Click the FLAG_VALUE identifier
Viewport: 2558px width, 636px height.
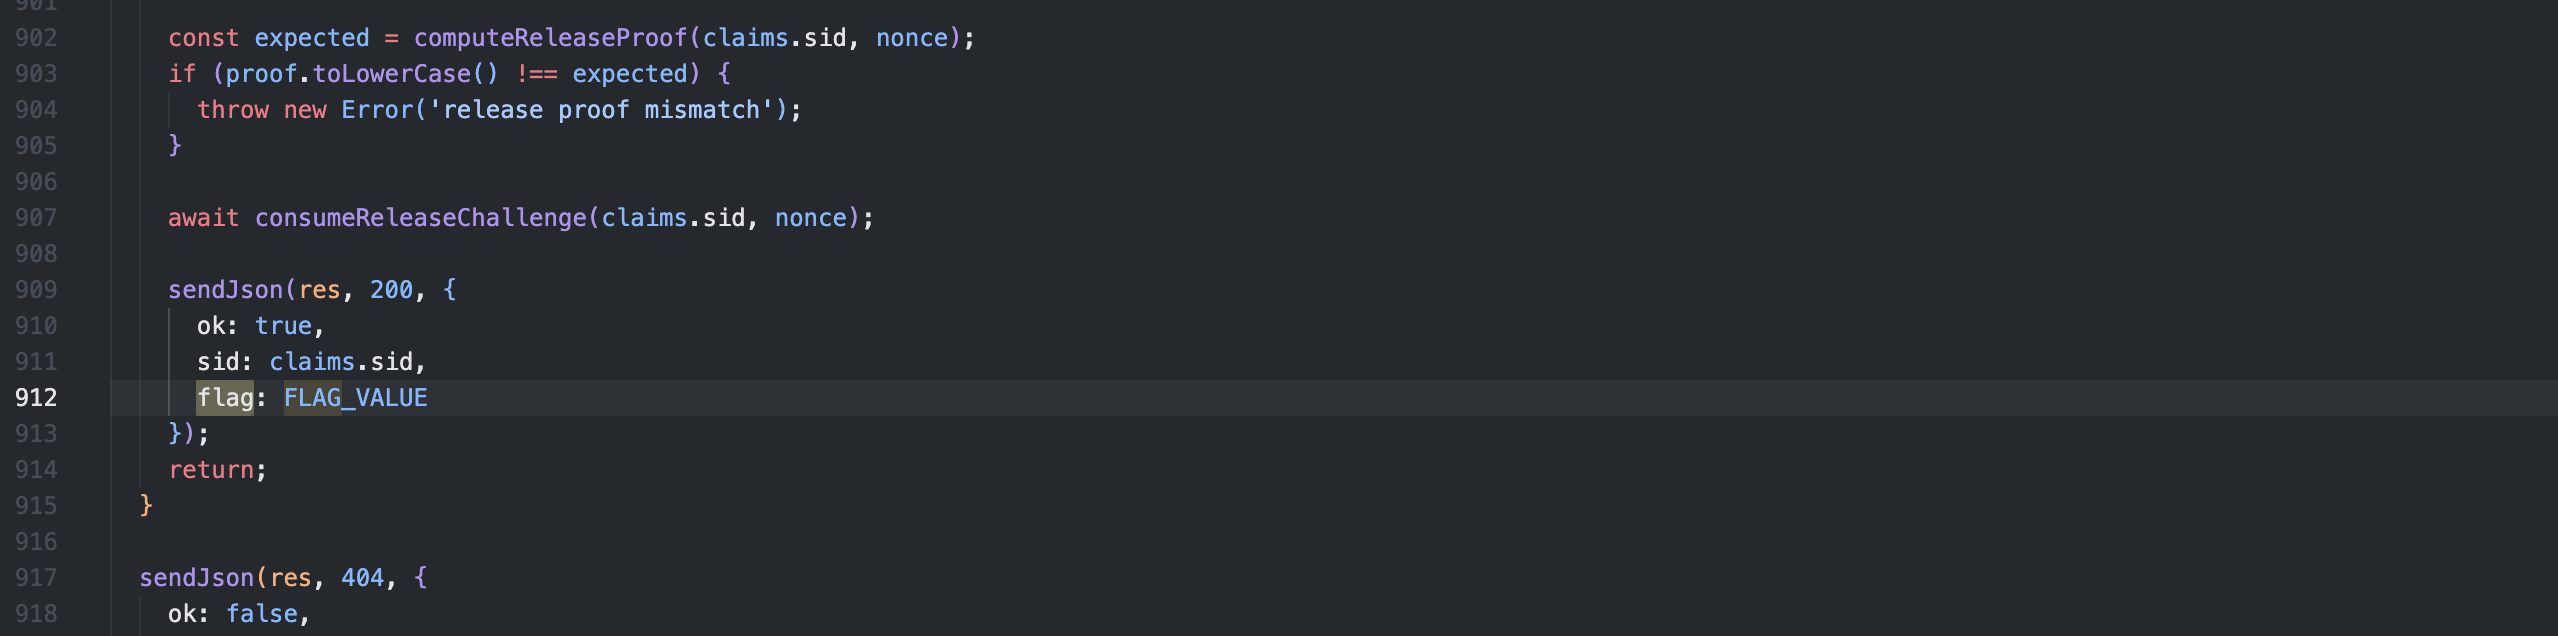[355, 398]
